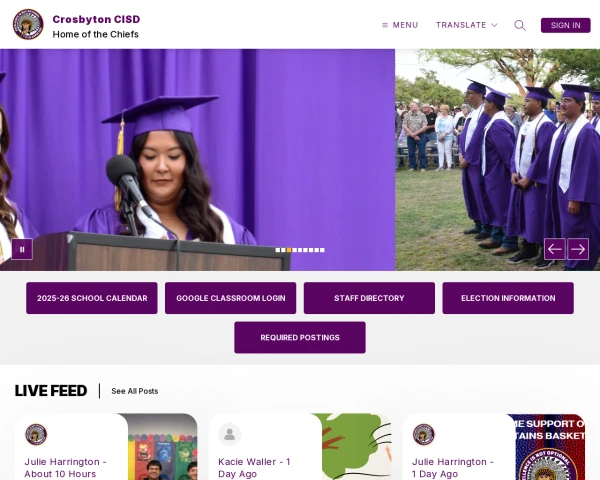Click the Crosbyton CISD school logo
The width and height of the screenshot is (600, 480).
(28, 24)
